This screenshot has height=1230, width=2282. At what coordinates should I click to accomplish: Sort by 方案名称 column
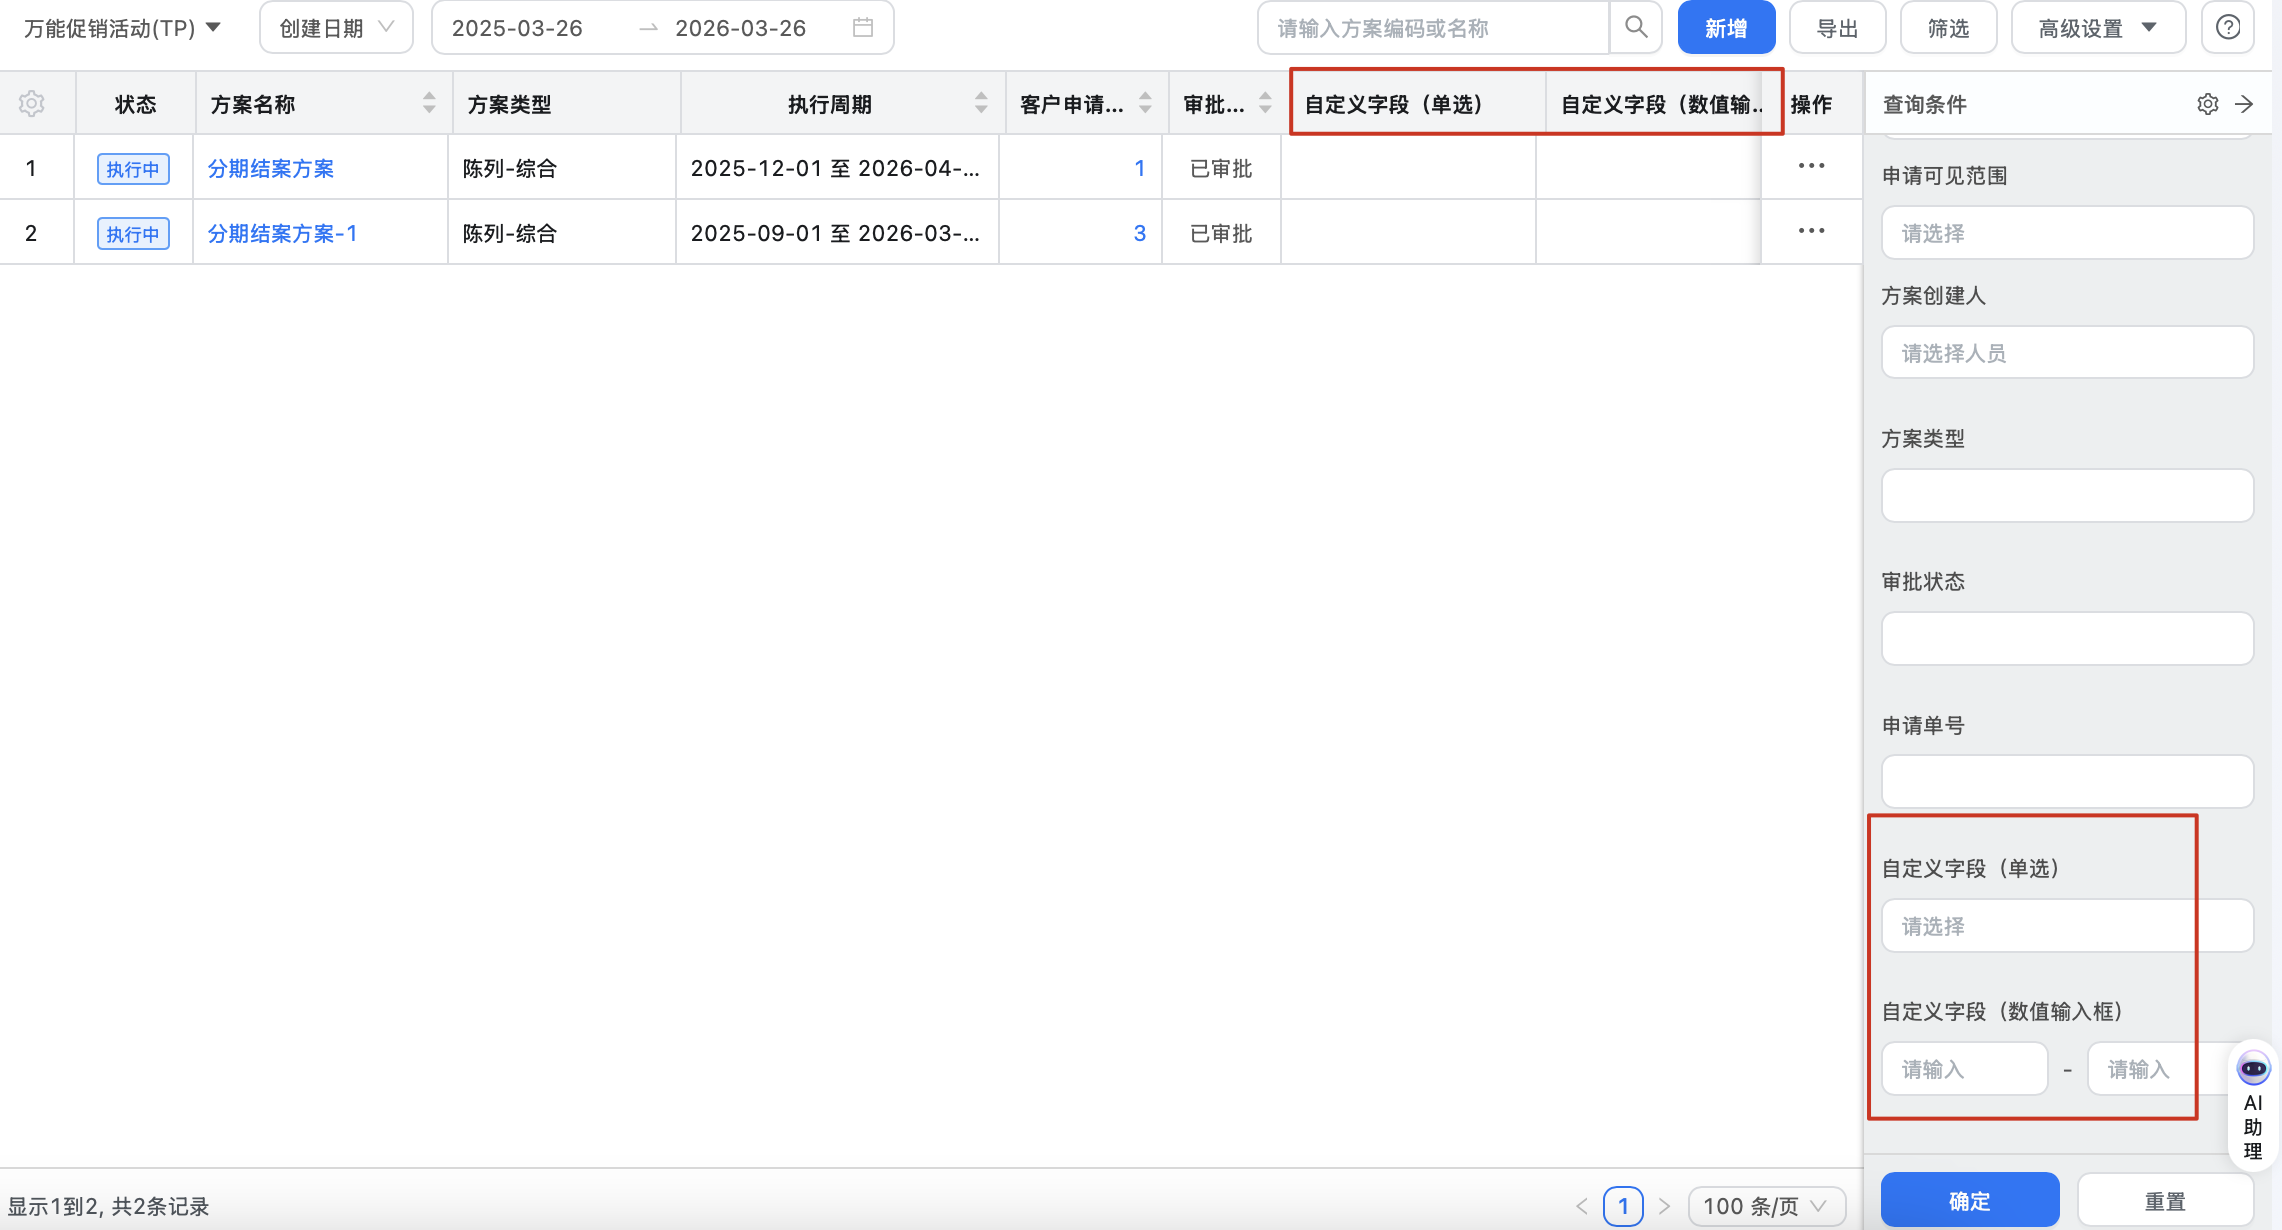click(x=429, y=103)
